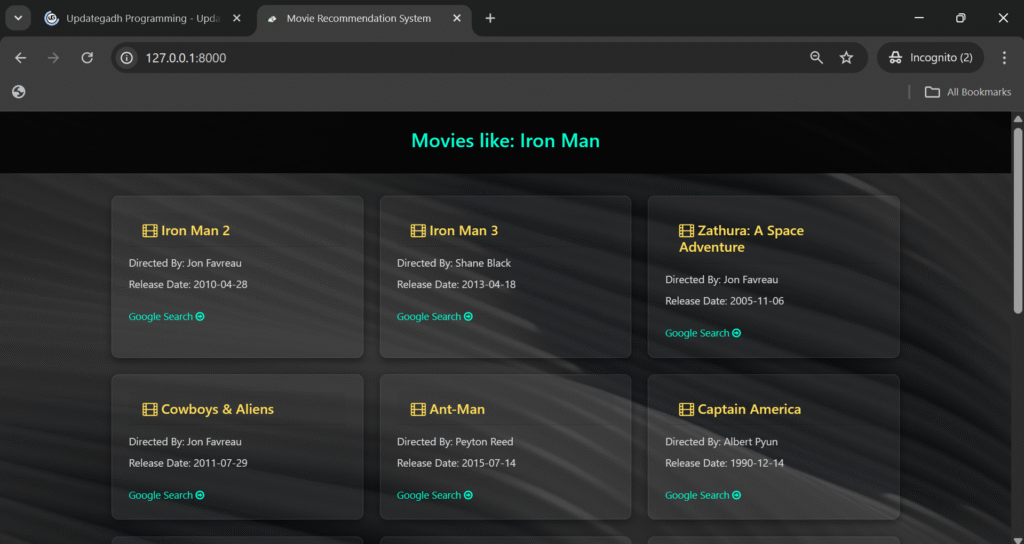1024x544 pixels.
Task: Click the browser forward arrow
Action: click(54, 58)
